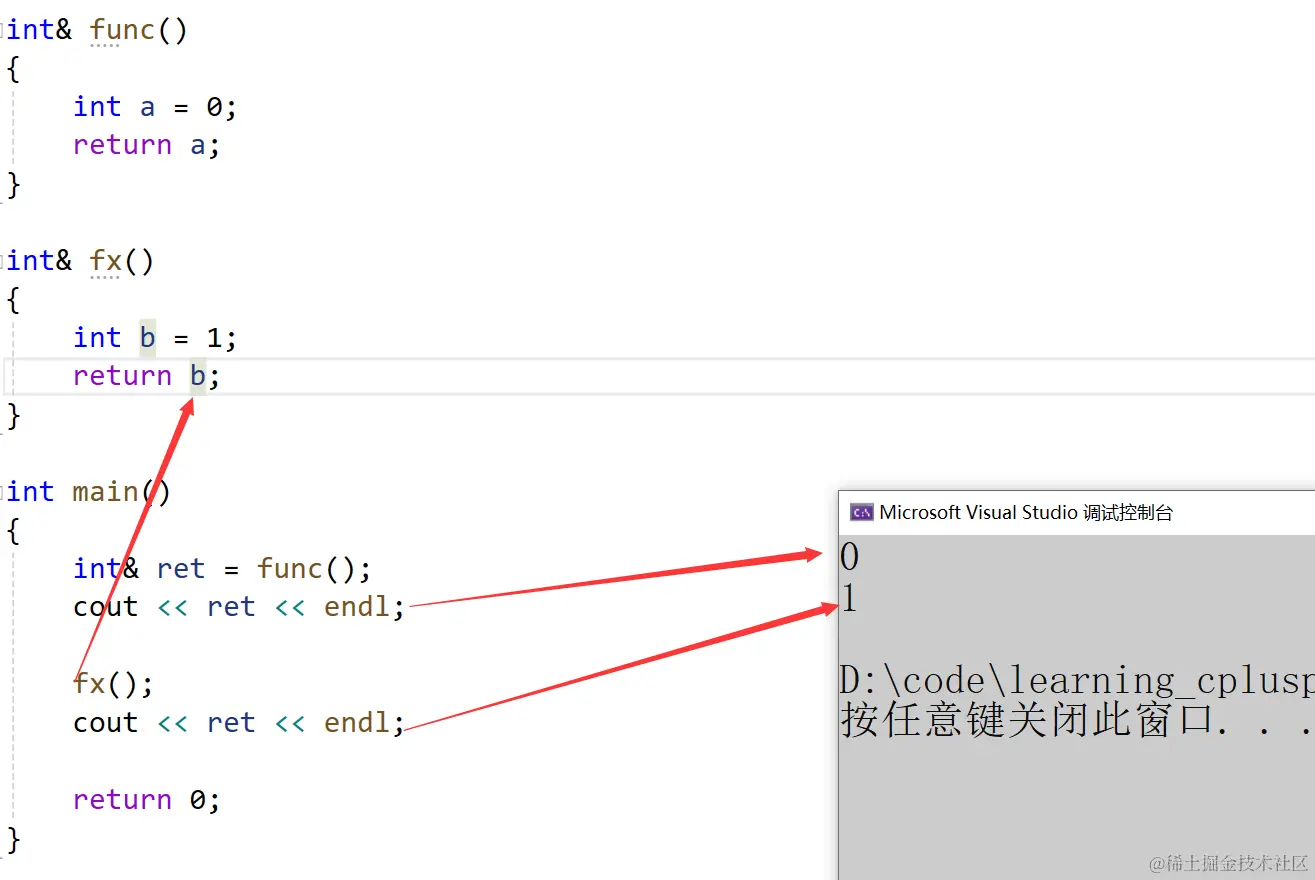
Task: Click the 'int& func()' declaration line
Action: point(98,30)
